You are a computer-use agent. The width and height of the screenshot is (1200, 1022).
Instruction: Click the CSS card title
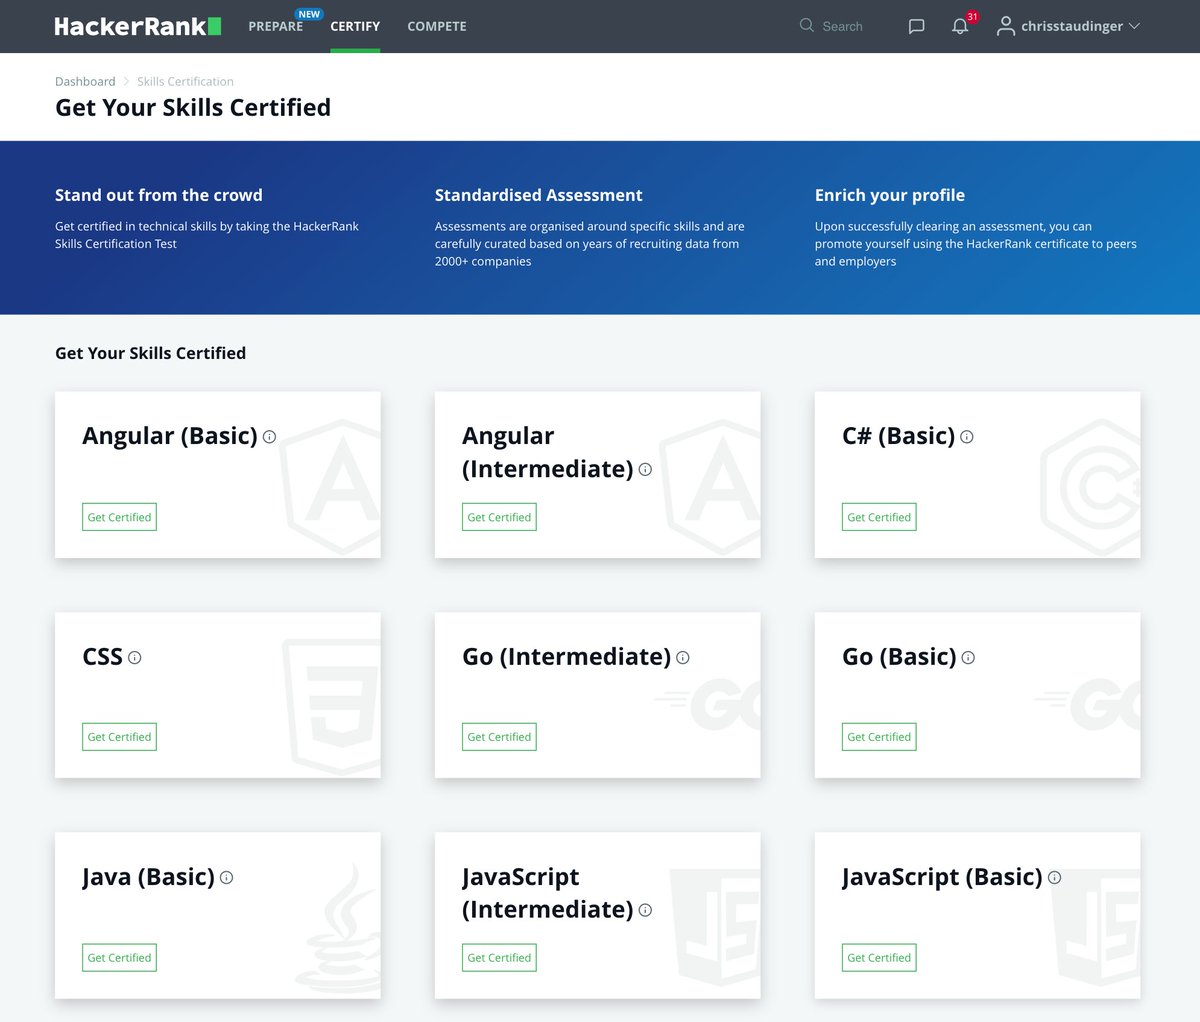pyautogui.click(x=102, y=657)
